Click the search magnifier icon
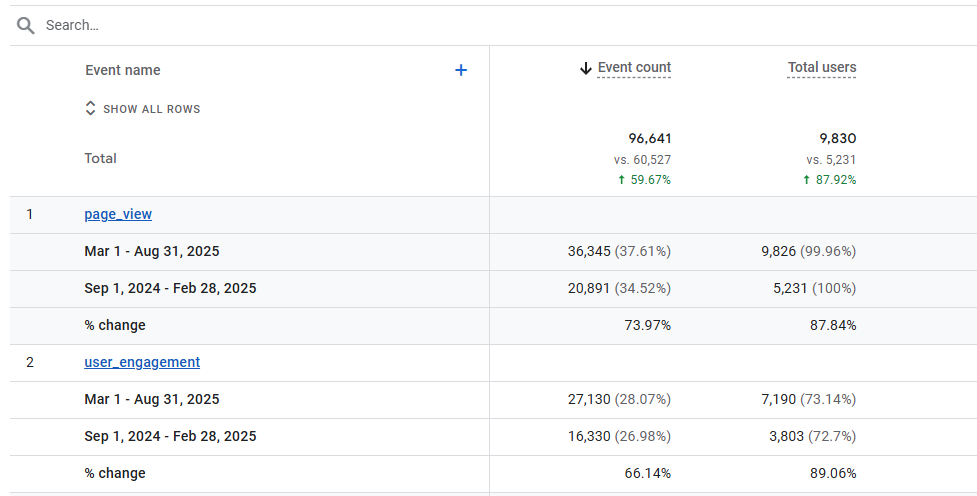The image size is (977, 496). [x=26, y=25]
